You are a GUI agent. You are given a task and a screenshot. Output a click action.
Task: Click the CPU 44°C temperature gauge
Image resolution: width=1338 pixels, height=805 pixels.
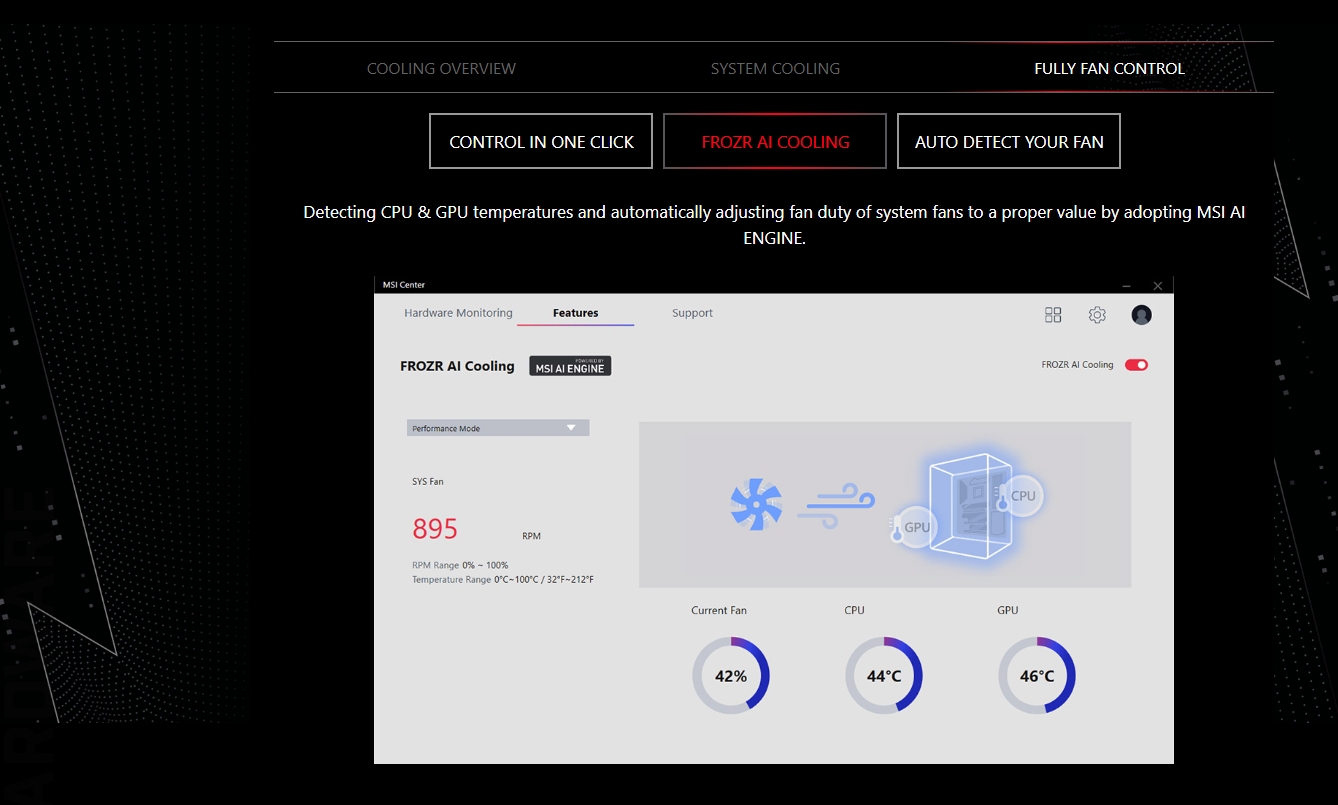coord(884,676)
